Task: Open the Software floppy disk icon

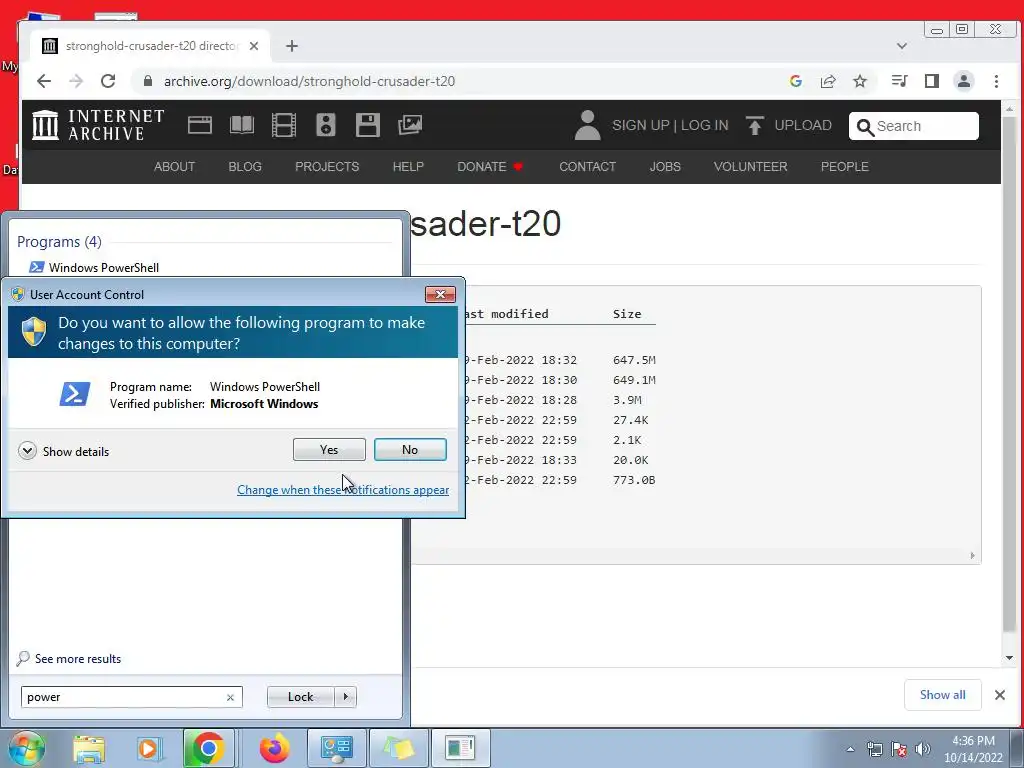Action: click(x=368, y=125)
